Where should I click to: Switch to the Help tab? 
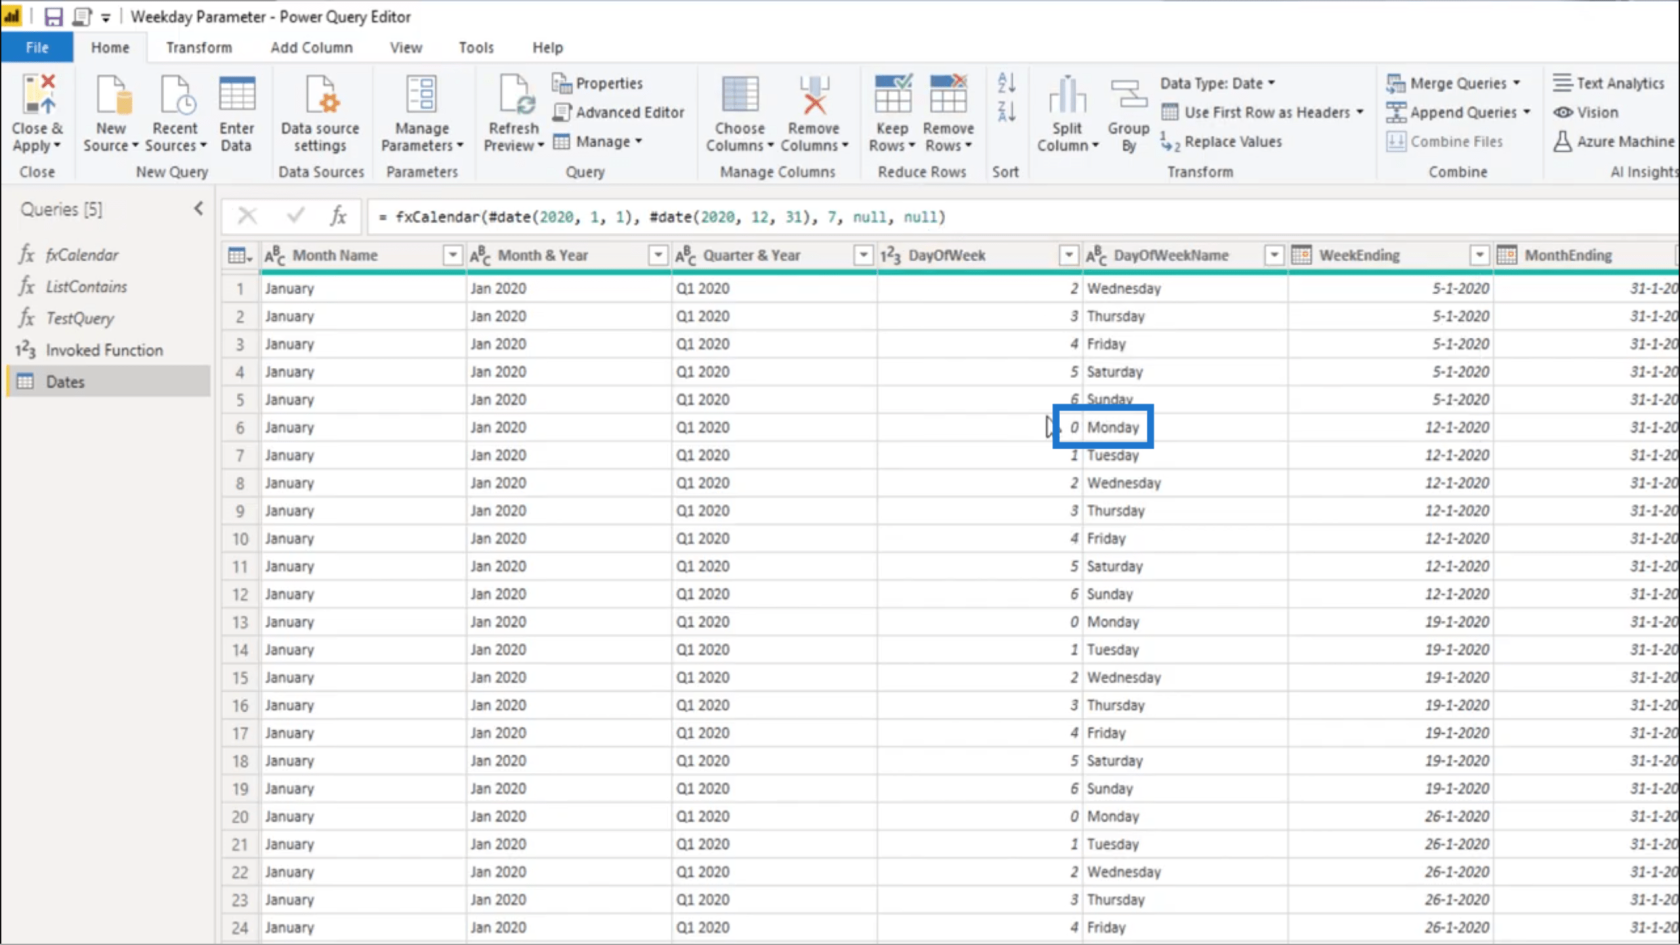coord(547,47)
